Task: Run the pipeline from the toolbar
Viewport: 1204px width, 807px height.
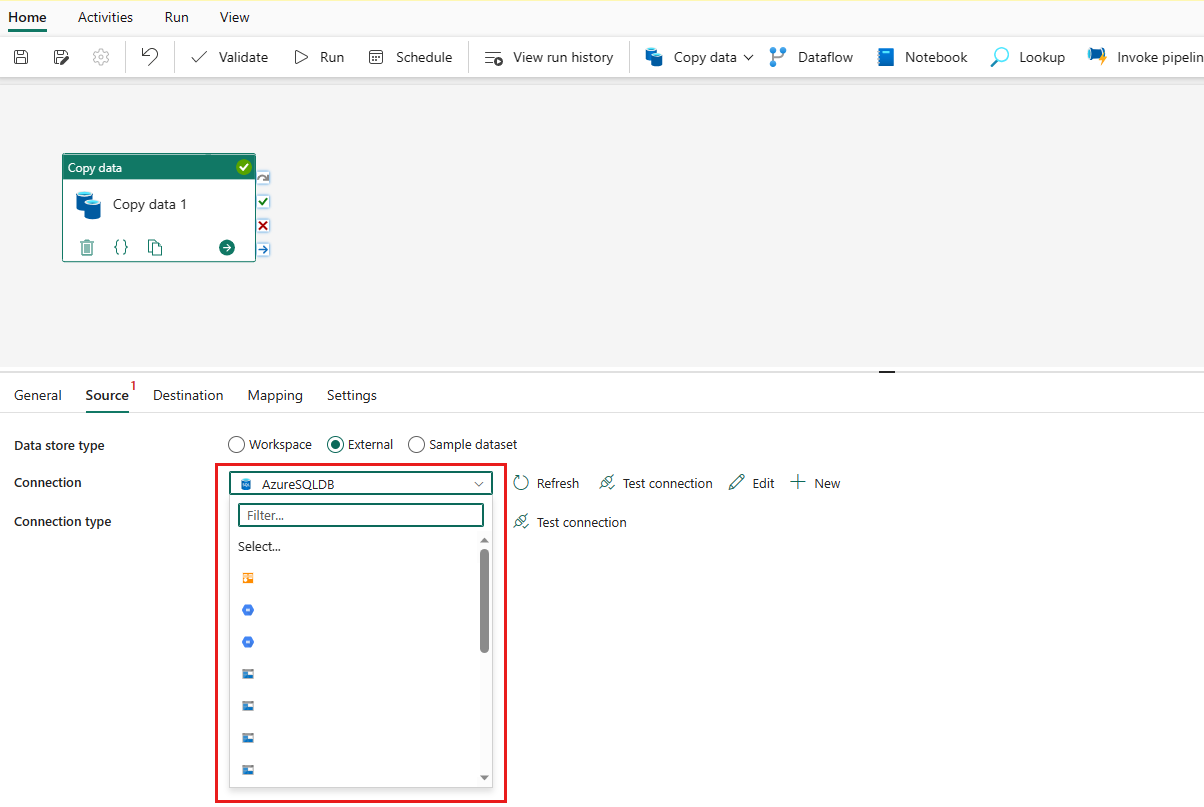Action: point(319,57)
